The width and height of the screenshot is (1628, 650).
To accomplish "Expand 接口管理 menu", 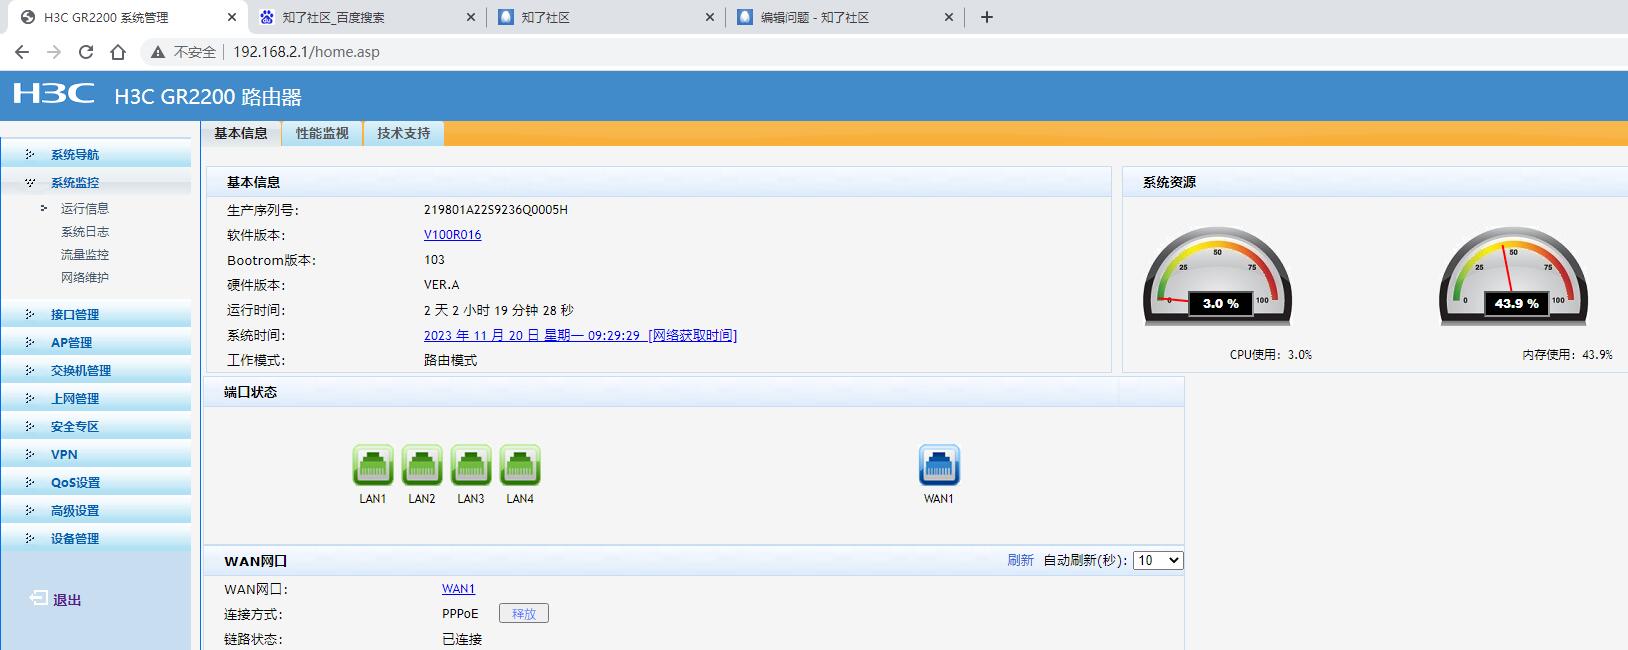I will tap(95, 314).
